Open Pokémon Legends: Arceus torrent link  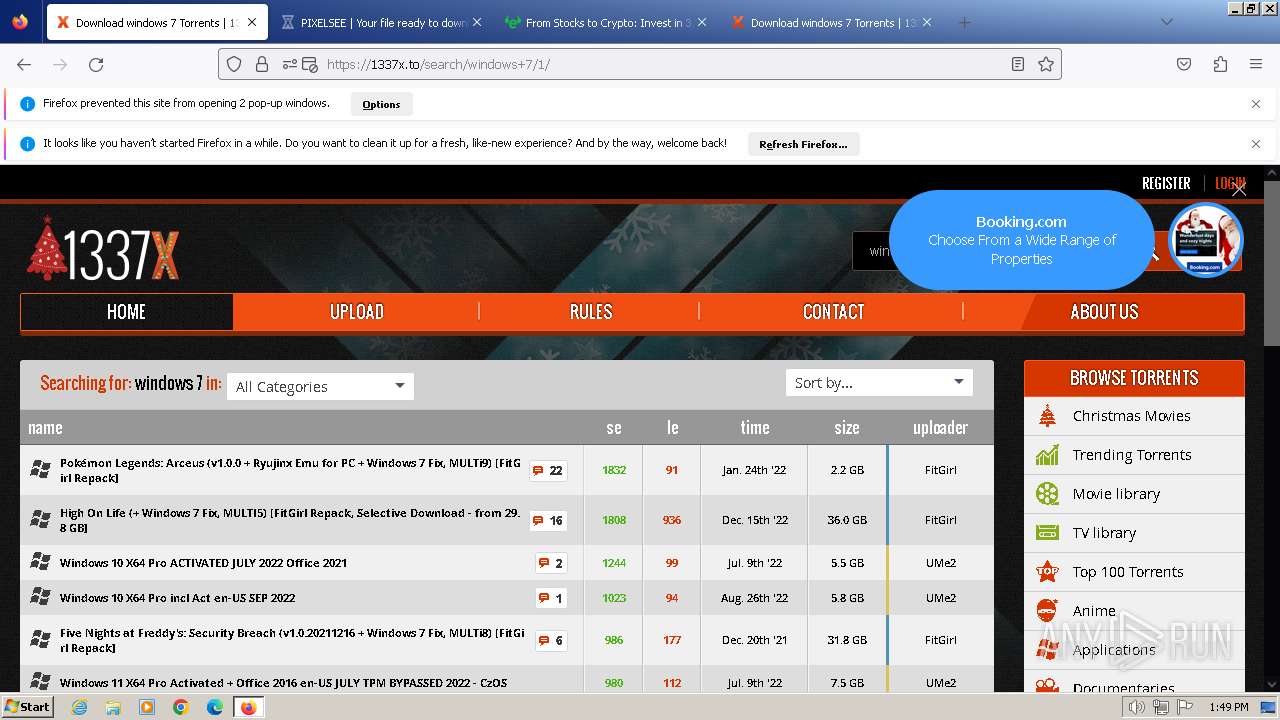290,470
